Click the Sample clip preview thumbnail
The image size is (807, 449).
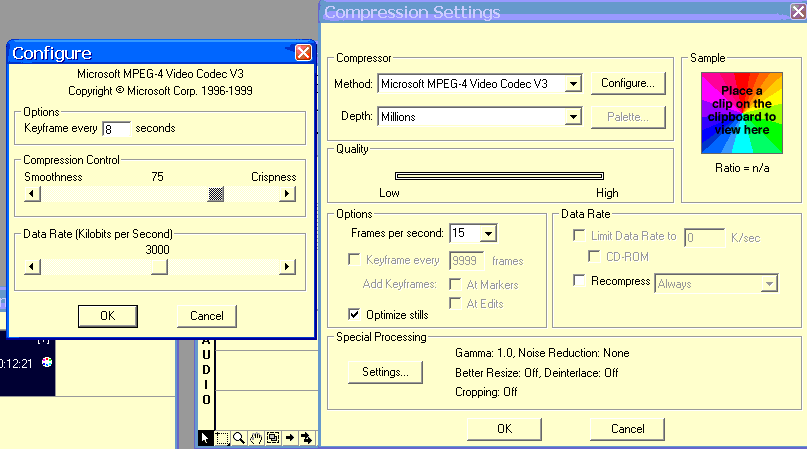tap(742, 113)
